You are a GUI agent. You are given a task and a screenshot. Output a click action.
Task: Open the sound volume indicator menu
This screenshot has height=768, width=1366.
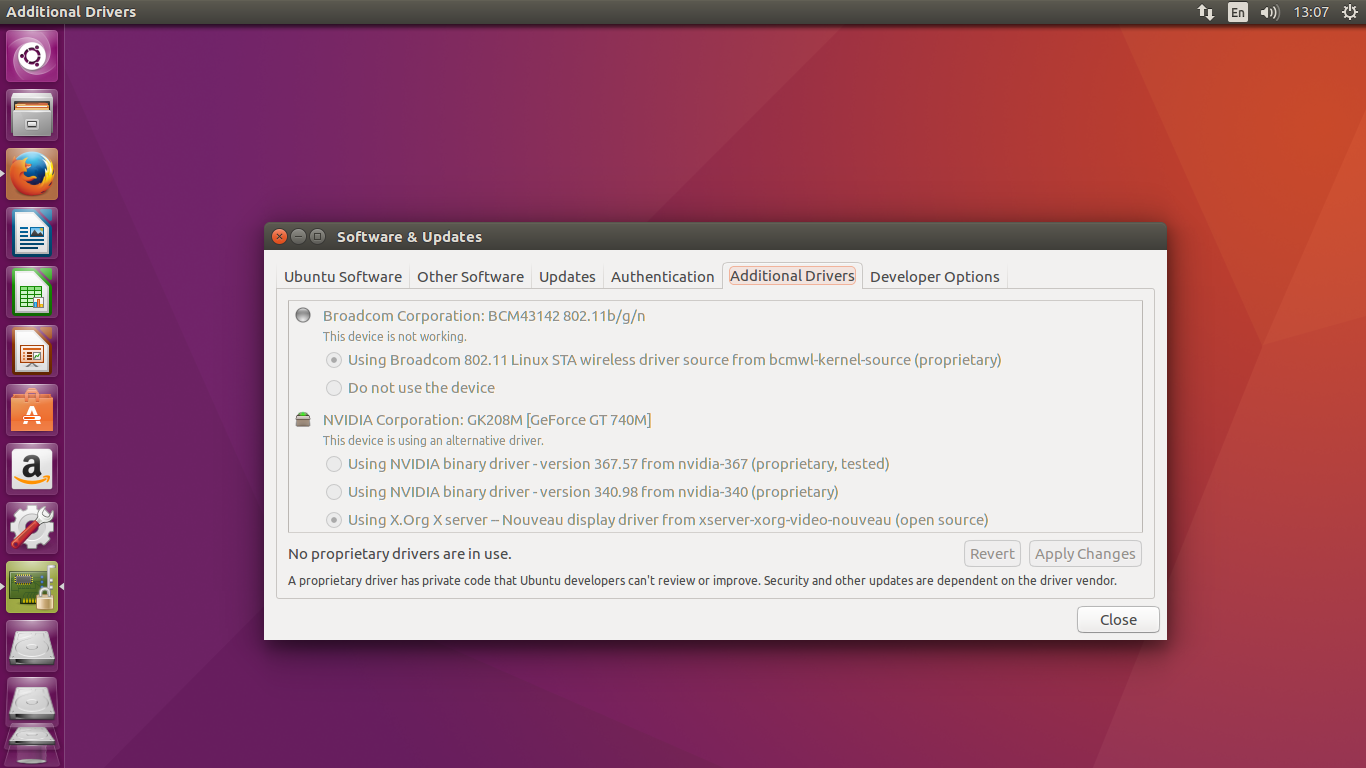tap(1270, 12)
